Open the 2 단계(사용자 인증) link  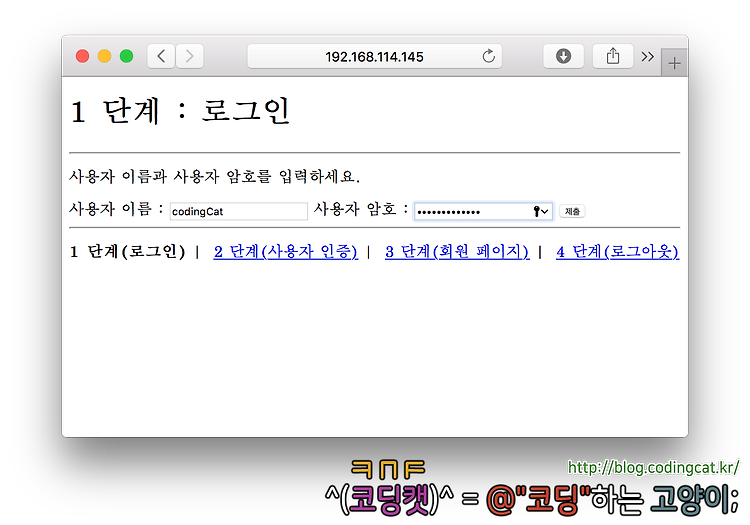point(286,252)
